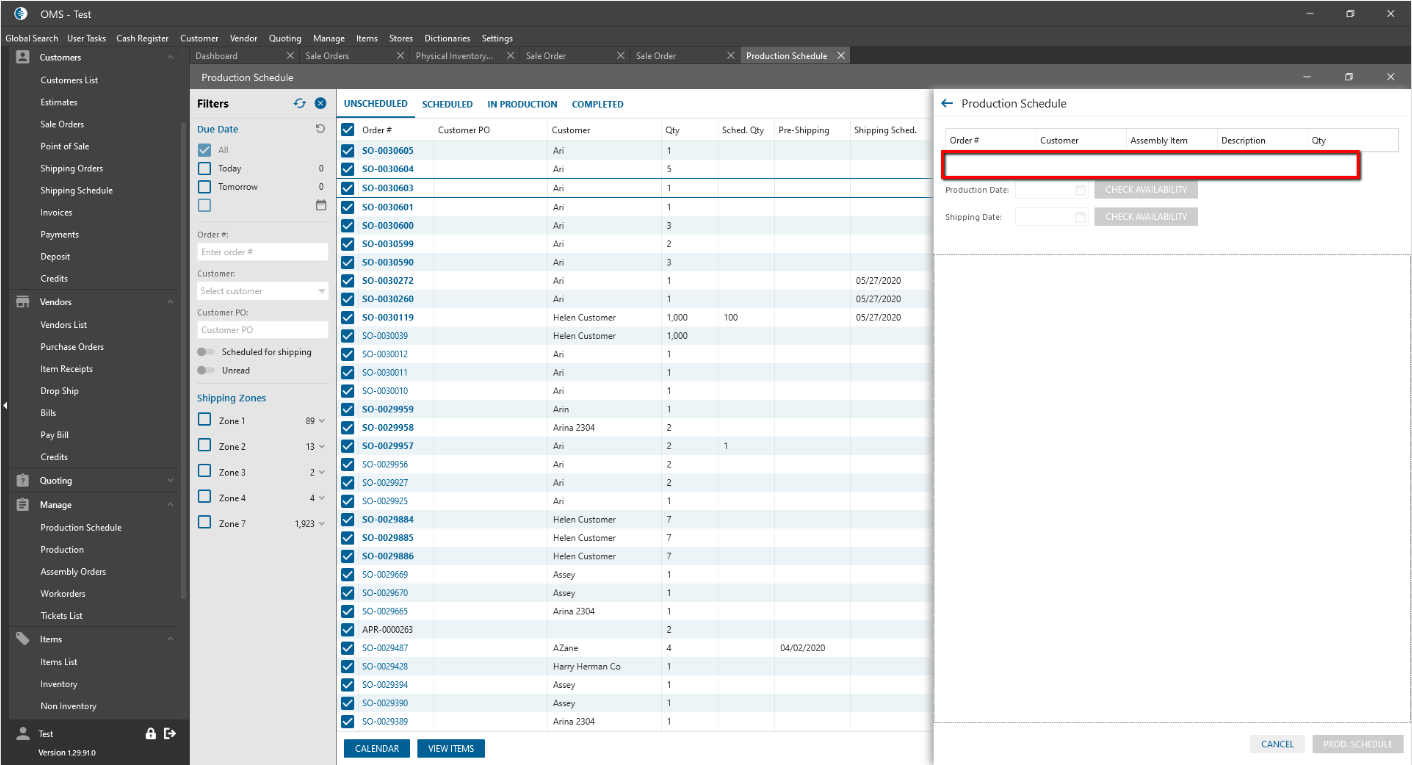
Task: Enable the Zone 1 shipping zone checkbox
Action: pyautogui.click(x=205, y=421)
